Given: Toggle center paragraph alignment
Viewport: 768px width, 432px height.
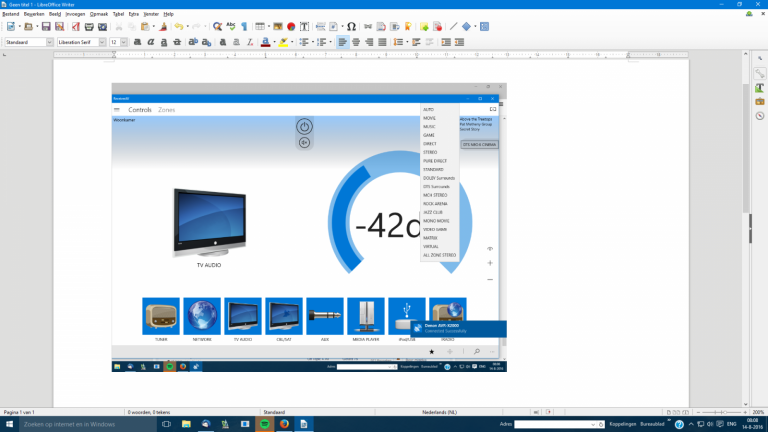Looking at the screenshot, I should click(355, 42).
